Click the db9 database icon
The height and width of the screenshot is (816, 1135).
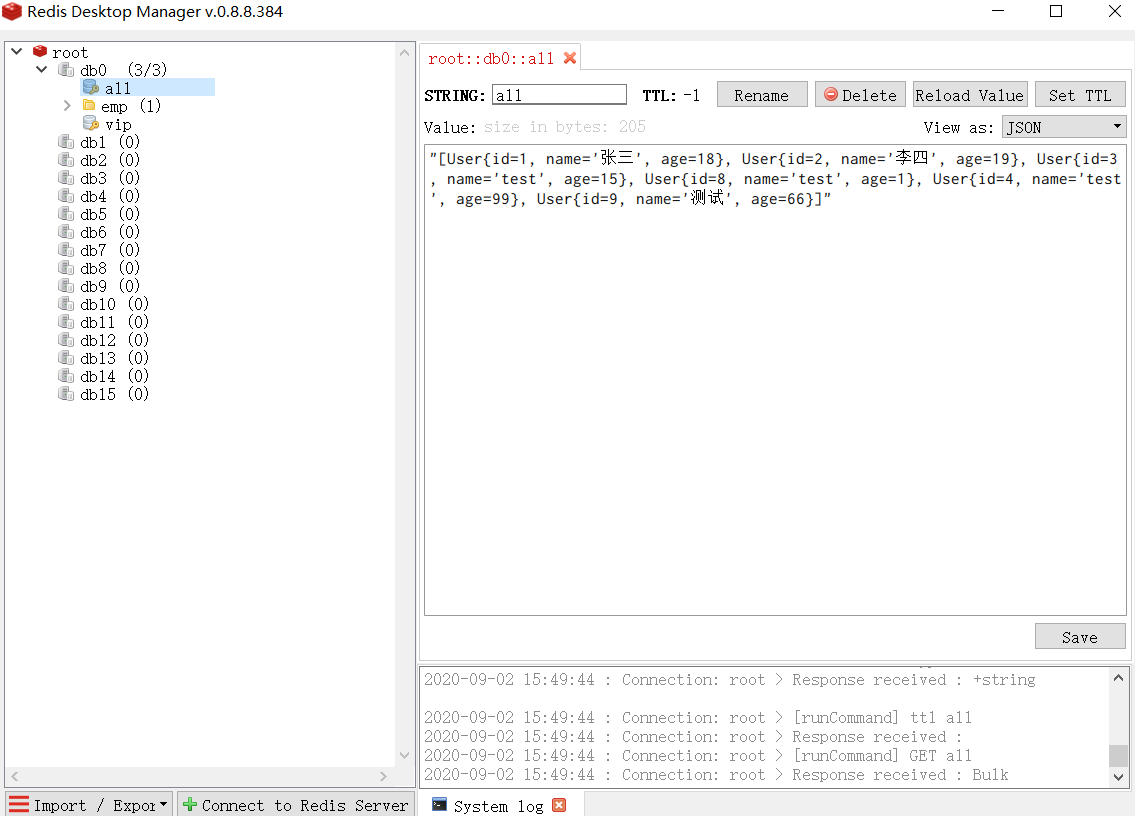pyautogui.click(x=66, y=286)
